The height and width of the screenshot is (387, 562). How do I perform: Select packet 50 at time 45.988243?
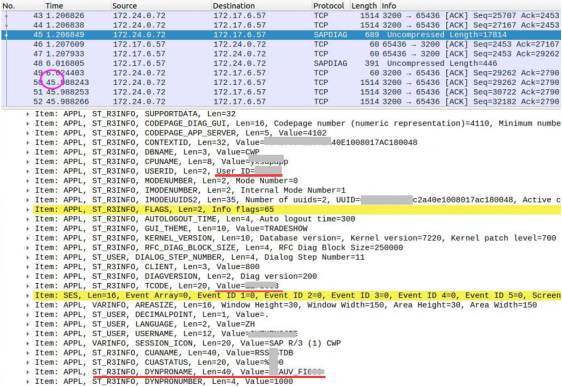281,83
